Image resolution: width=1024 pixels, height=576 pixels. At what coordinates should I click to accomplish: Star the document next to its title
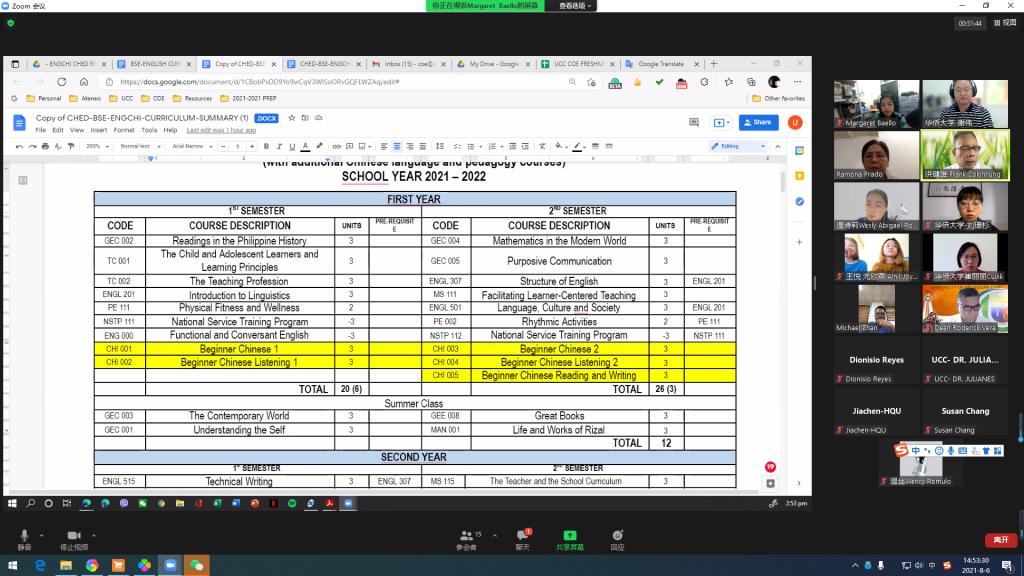click(291, 118)
